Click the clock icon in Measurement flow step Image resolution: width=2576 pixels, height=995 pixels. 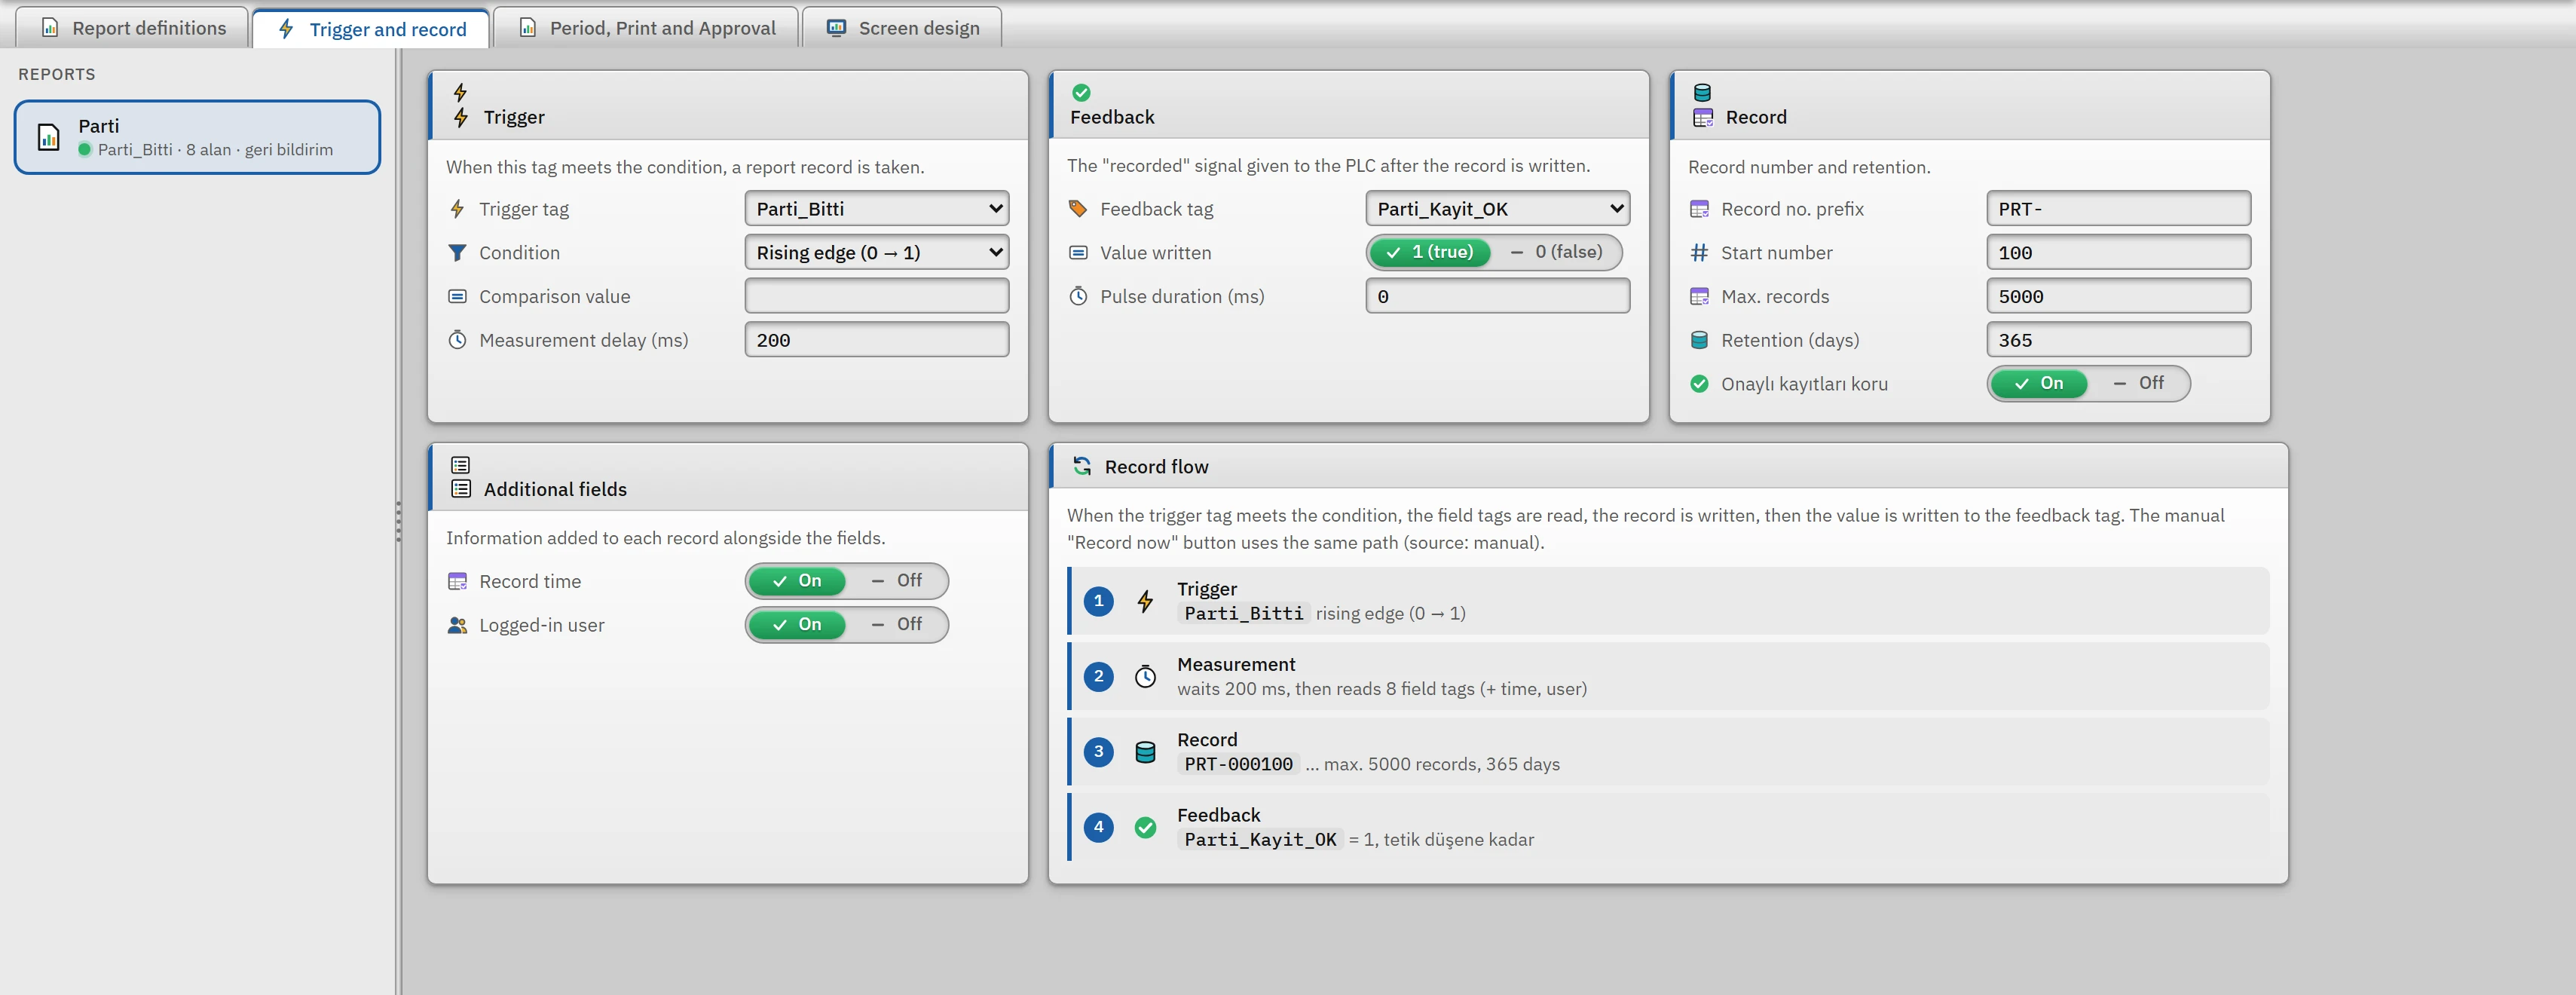point(1146,677)
